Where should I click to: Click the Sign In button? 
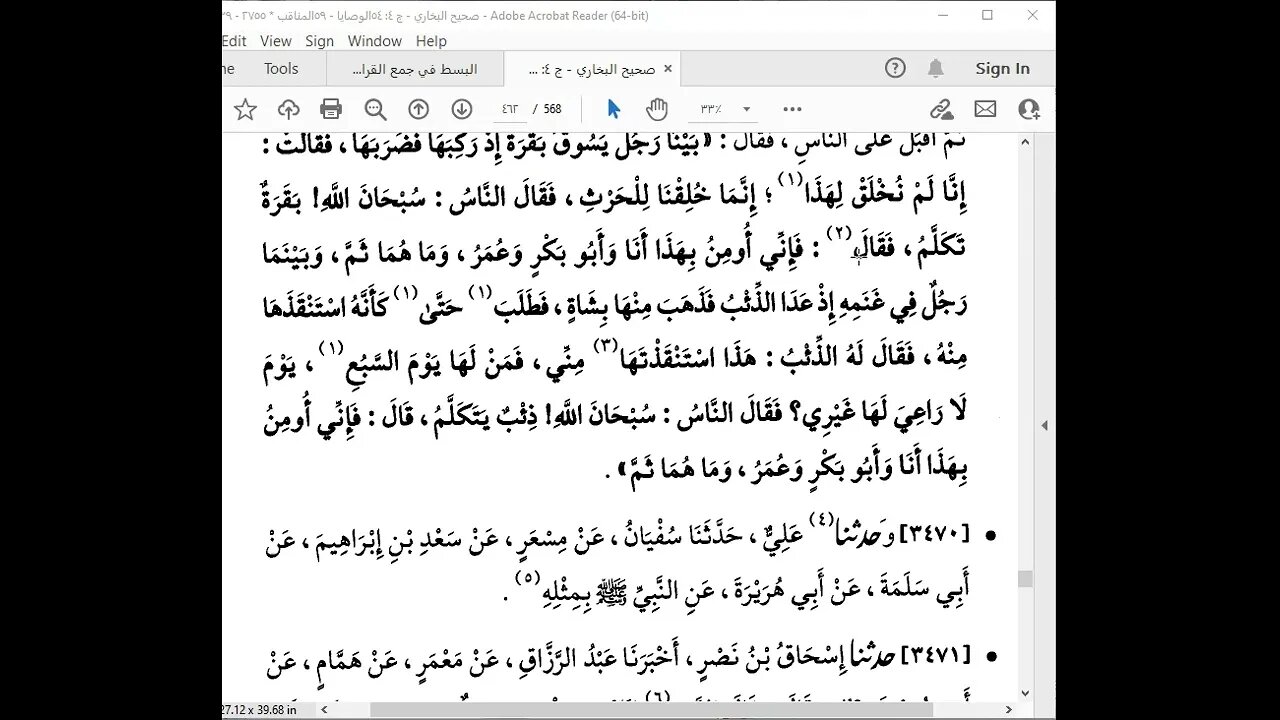(1002, 68)
